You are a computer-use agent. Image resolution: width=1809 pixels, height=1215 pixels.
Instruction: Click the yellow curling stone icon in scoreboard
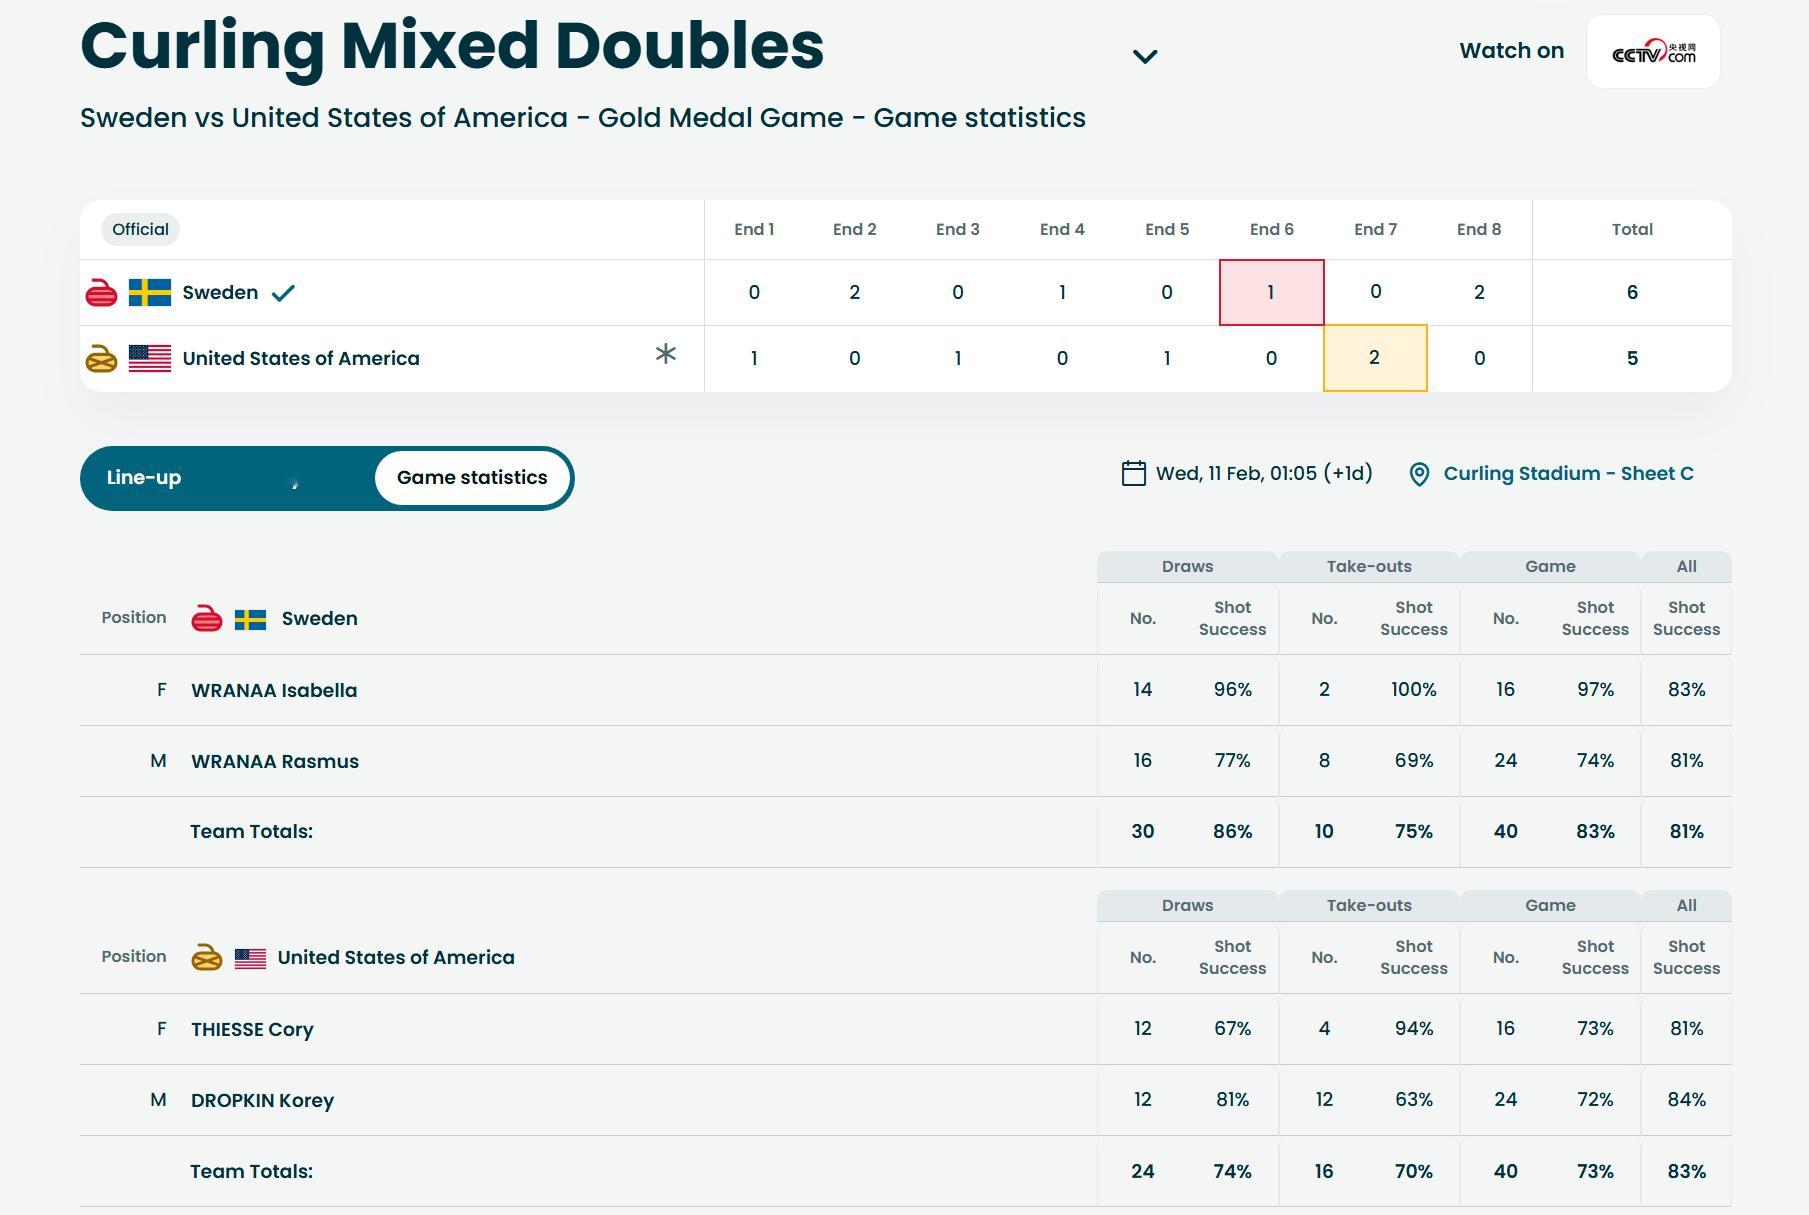tap(101, 359)
